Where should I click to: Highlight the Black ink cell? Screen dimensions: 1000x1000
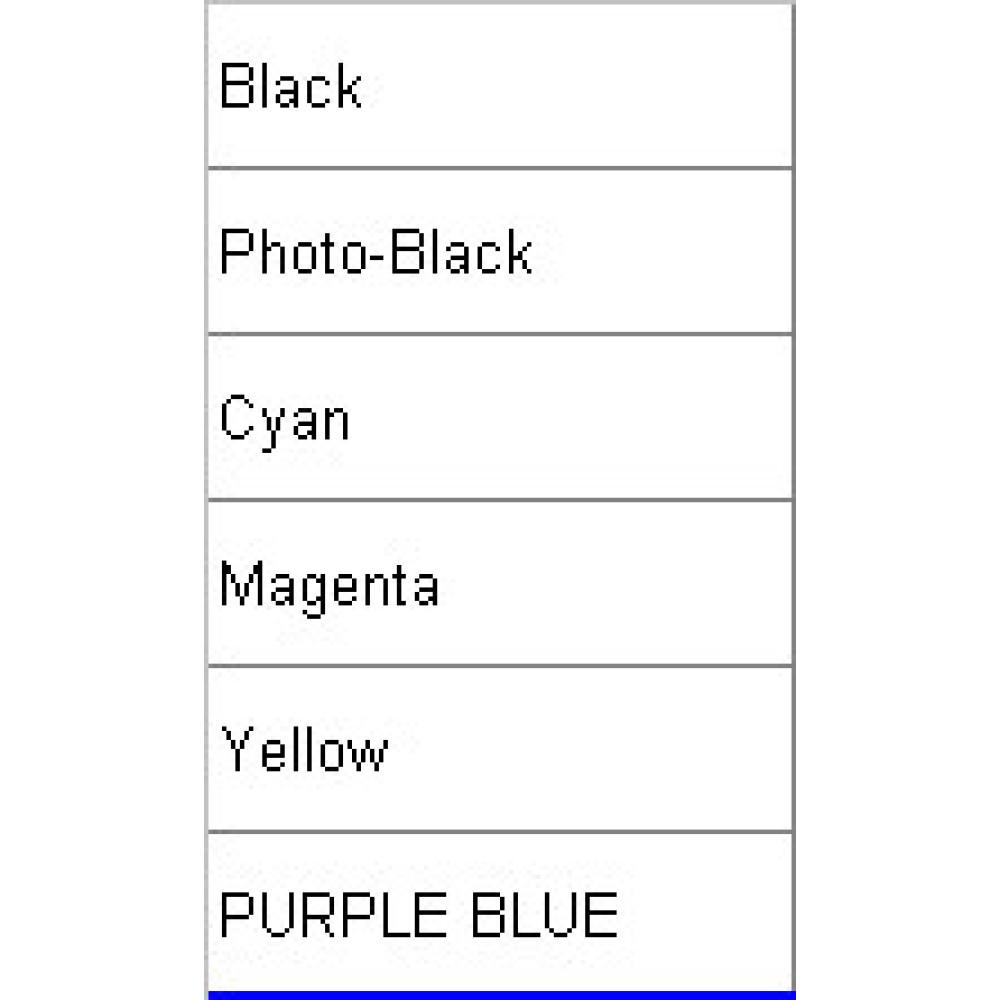pos(501,86)
